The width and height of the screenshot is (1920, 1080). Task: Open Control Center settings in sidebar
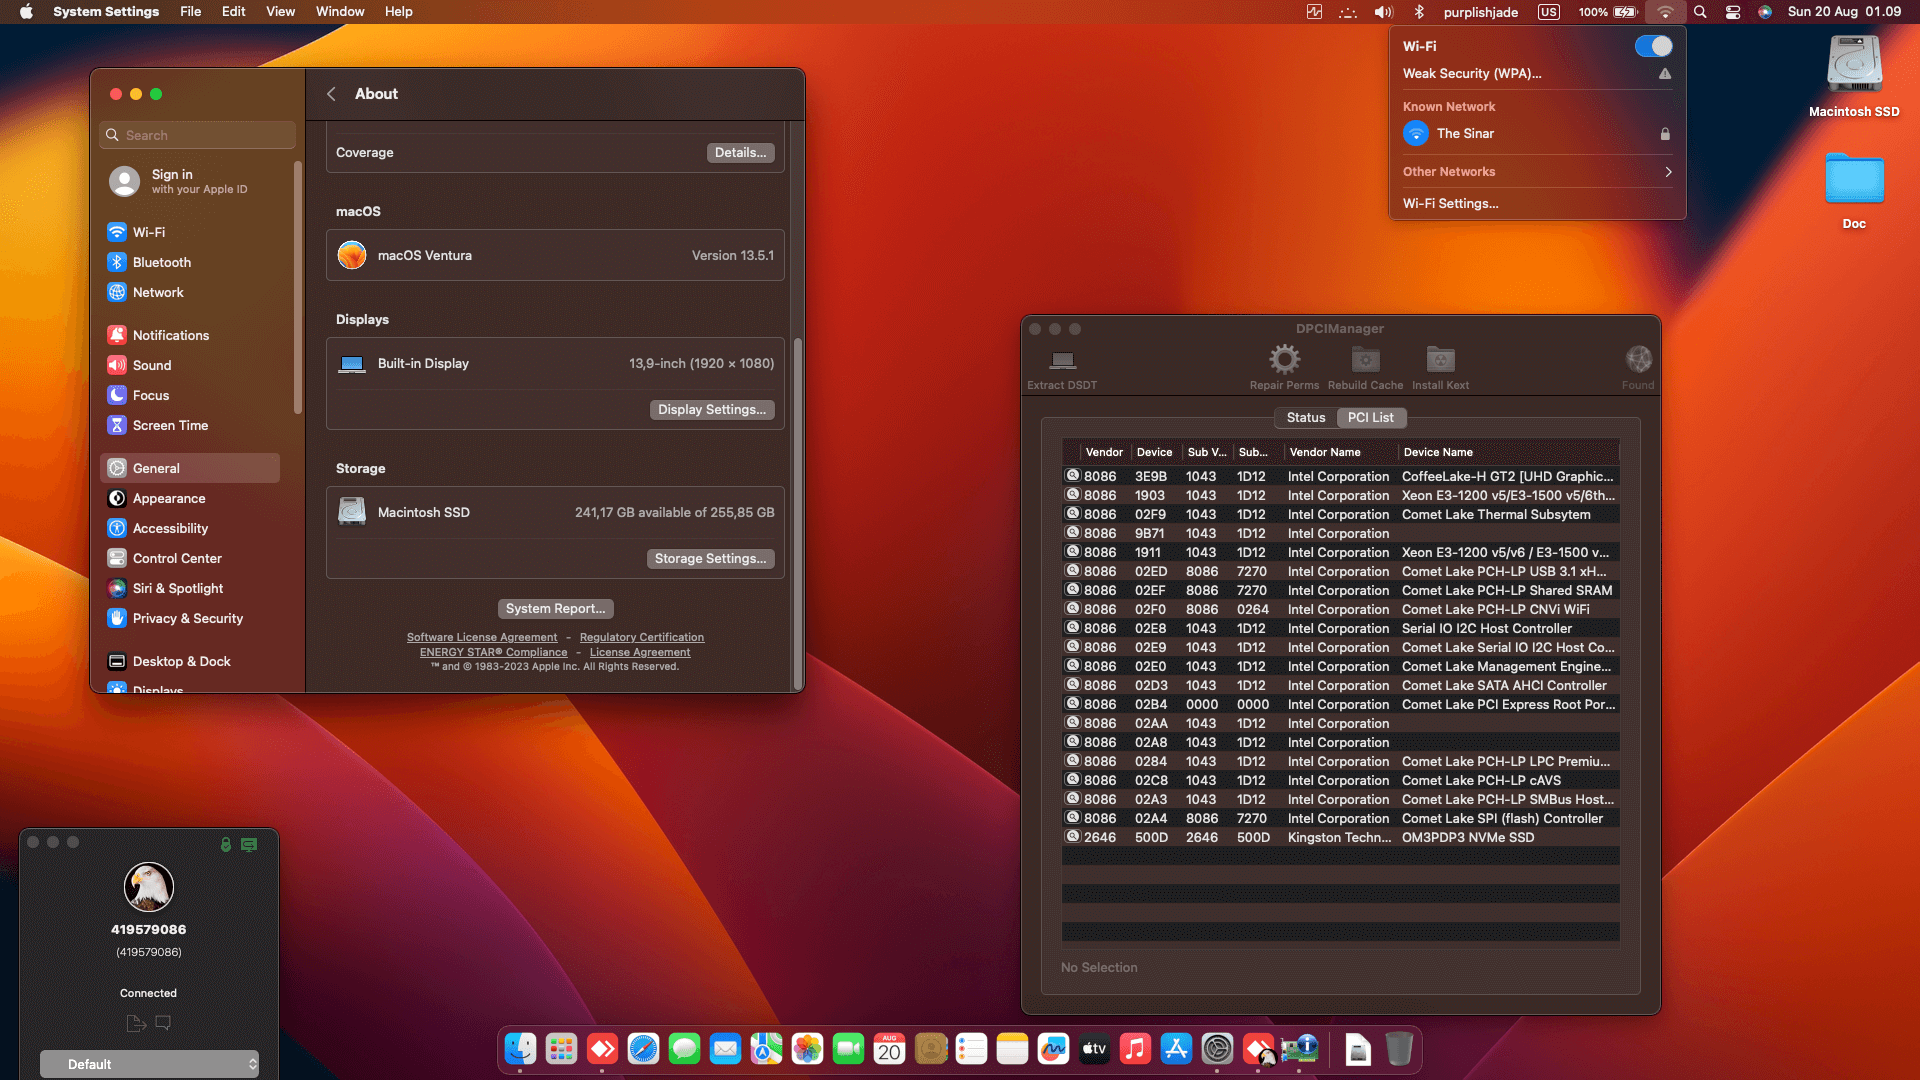(x=189, y=558)
